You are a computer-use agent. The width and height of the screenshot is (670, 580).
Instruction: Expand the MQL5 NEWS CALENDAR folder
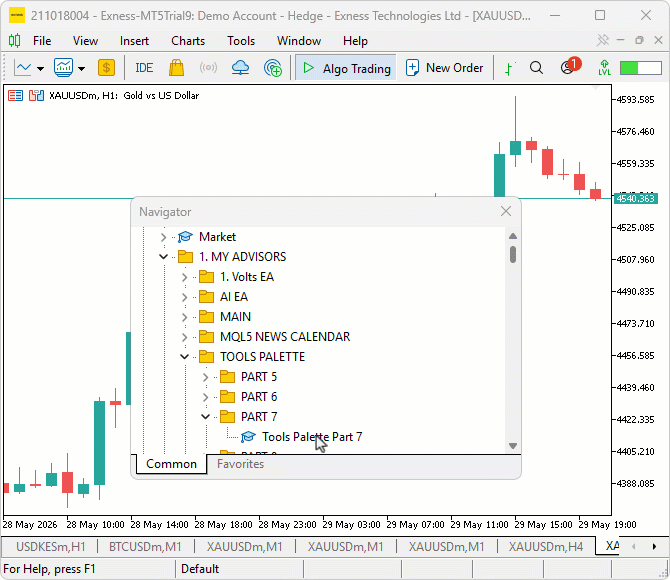[x=184, y=337]
